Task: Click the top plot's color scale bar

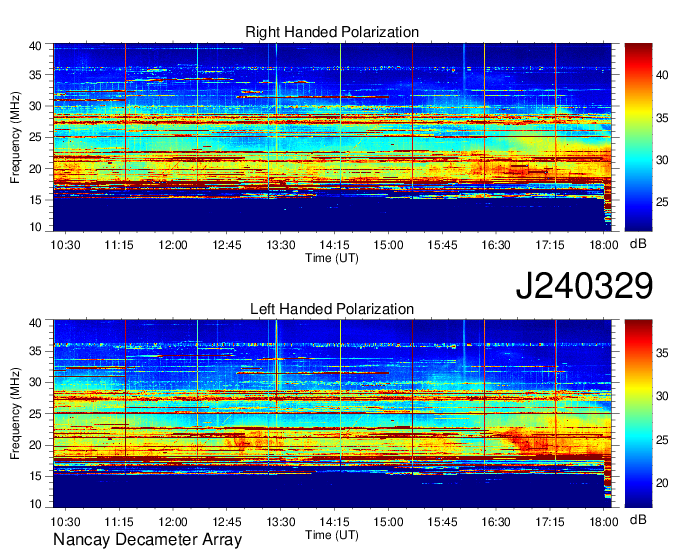Action: coord(638,137)
